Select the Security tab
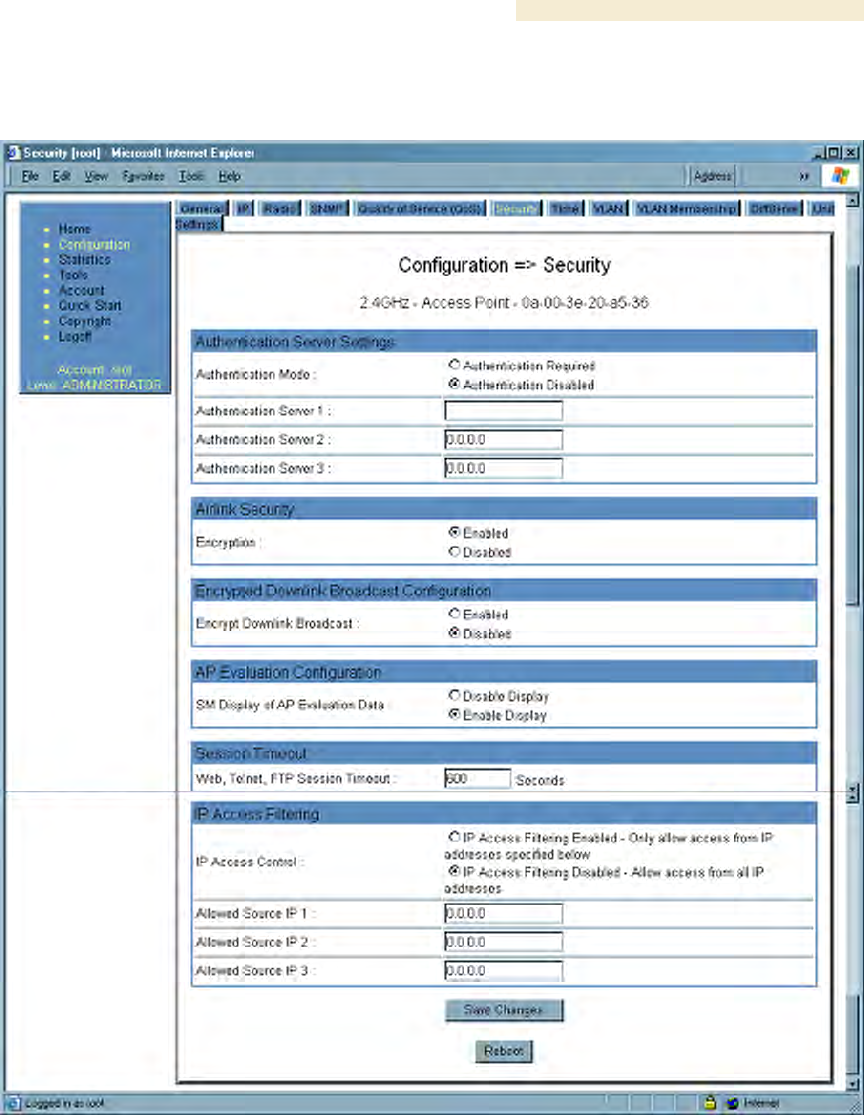The image size is (864, 1115). pos(517,208)
